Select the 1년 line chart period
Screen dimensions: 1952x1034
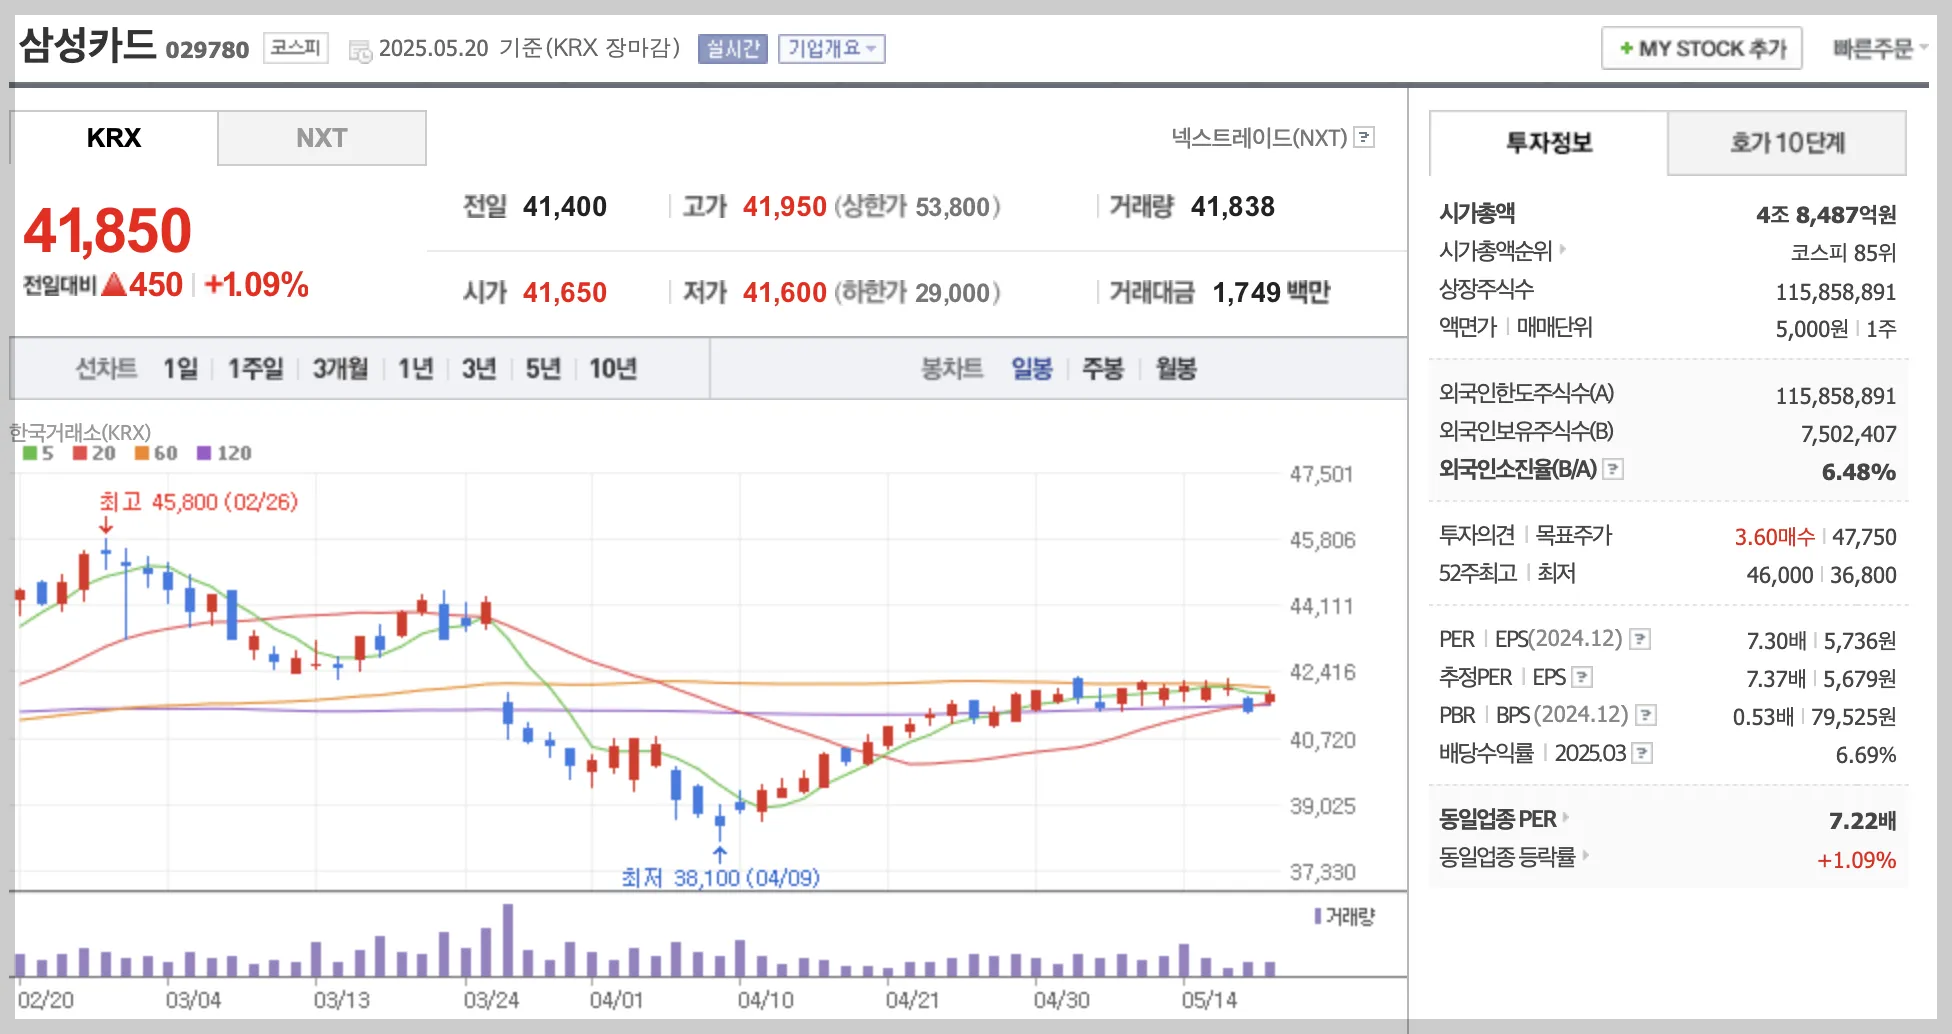click(x=416, y=369)
